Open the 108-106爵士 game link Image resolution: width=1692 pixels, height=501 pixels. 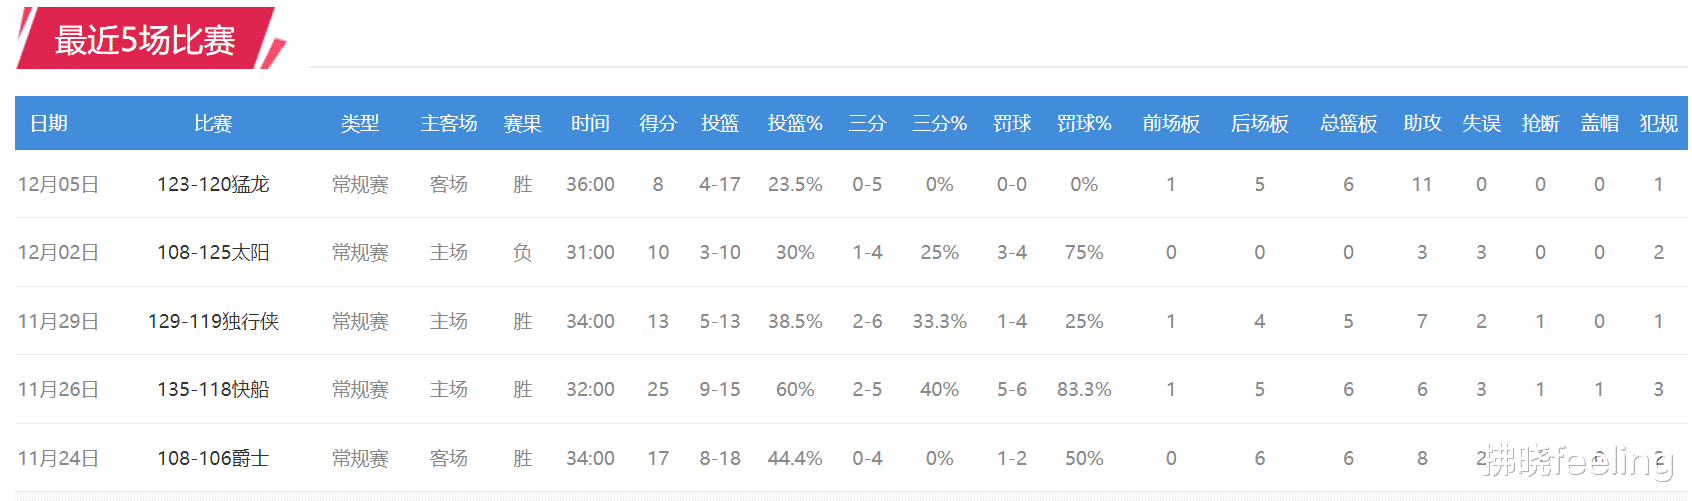213,458
